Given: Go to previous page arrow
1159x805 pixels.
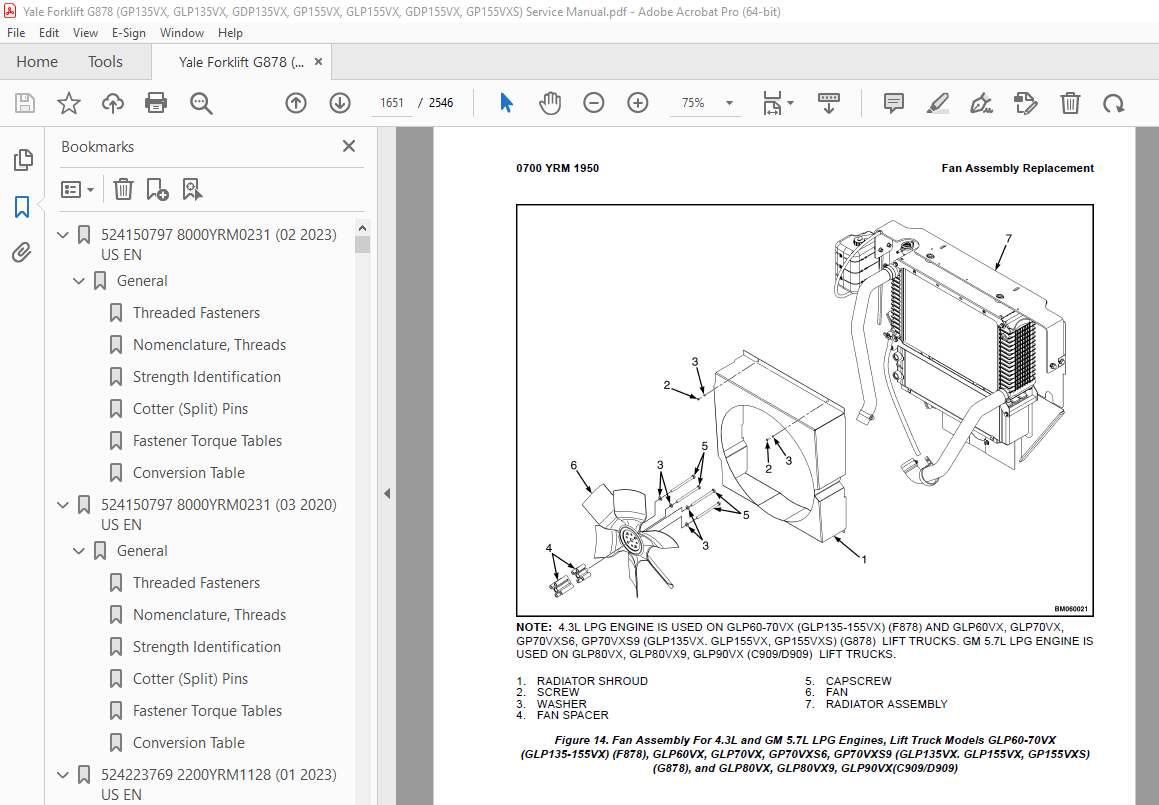Looking at the screenshot, I should click(x=296, y=103).
